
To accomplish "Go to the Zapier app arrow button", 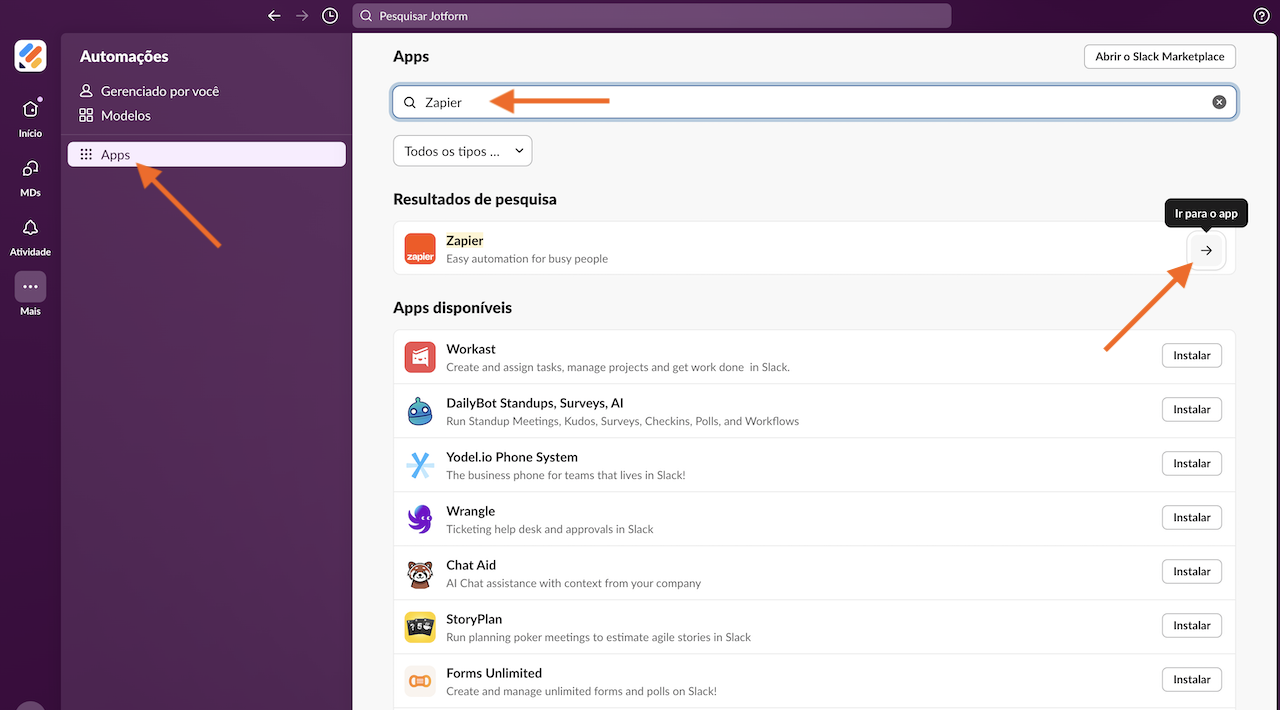I will tap(1206, 250).
